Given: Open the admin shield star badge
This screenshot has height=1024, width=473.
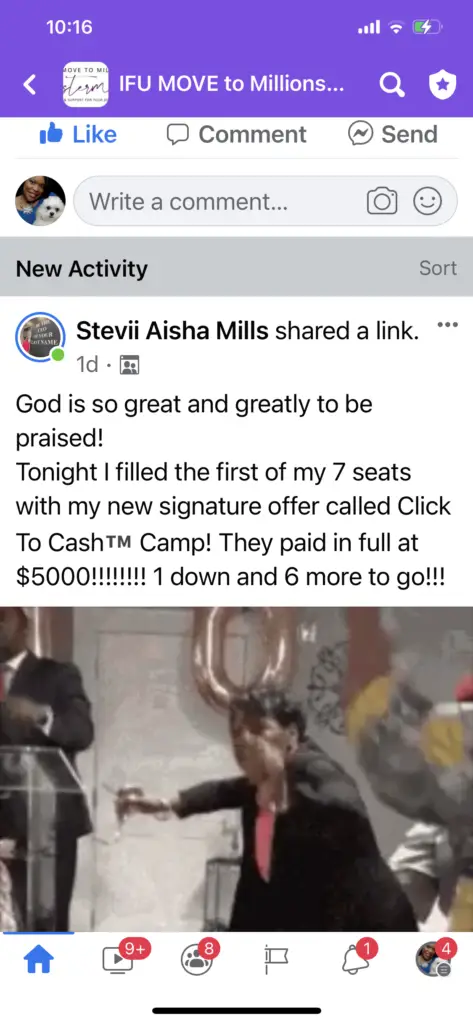Looking at the screenshot, I should click(x=442, y=86).
